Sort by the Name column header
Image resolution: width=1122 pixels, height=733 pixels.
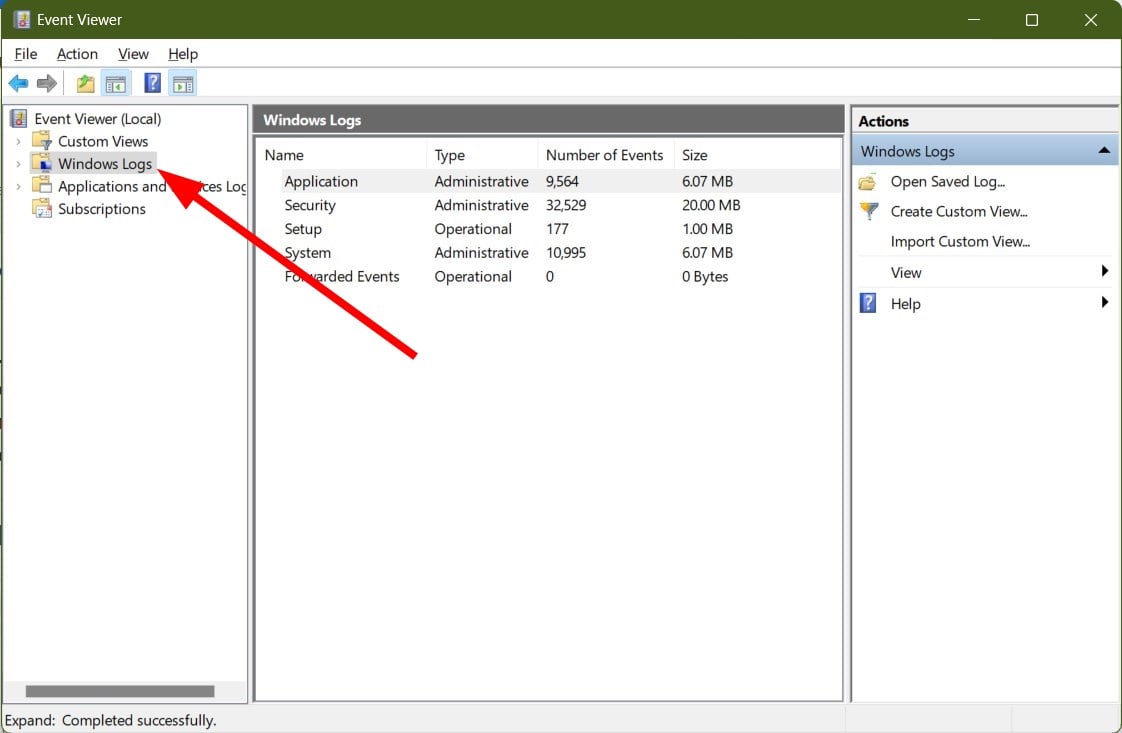(x=343, y=155)
